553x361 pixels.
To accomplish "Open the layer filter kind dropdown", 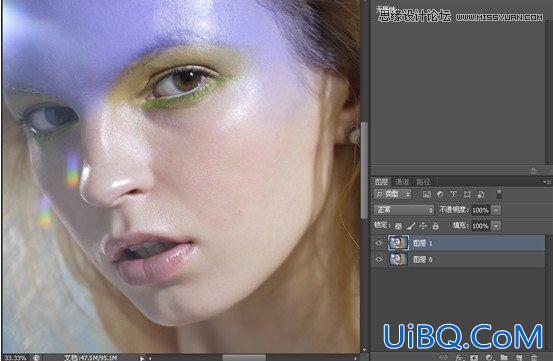I will (392, 194).
